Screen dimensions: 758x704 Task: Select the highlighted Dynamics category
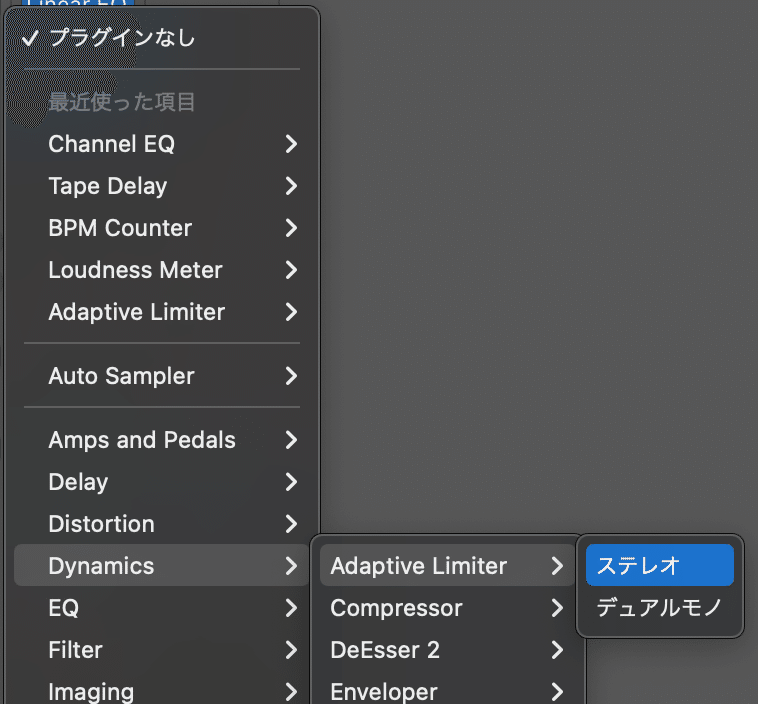point(101,566)
